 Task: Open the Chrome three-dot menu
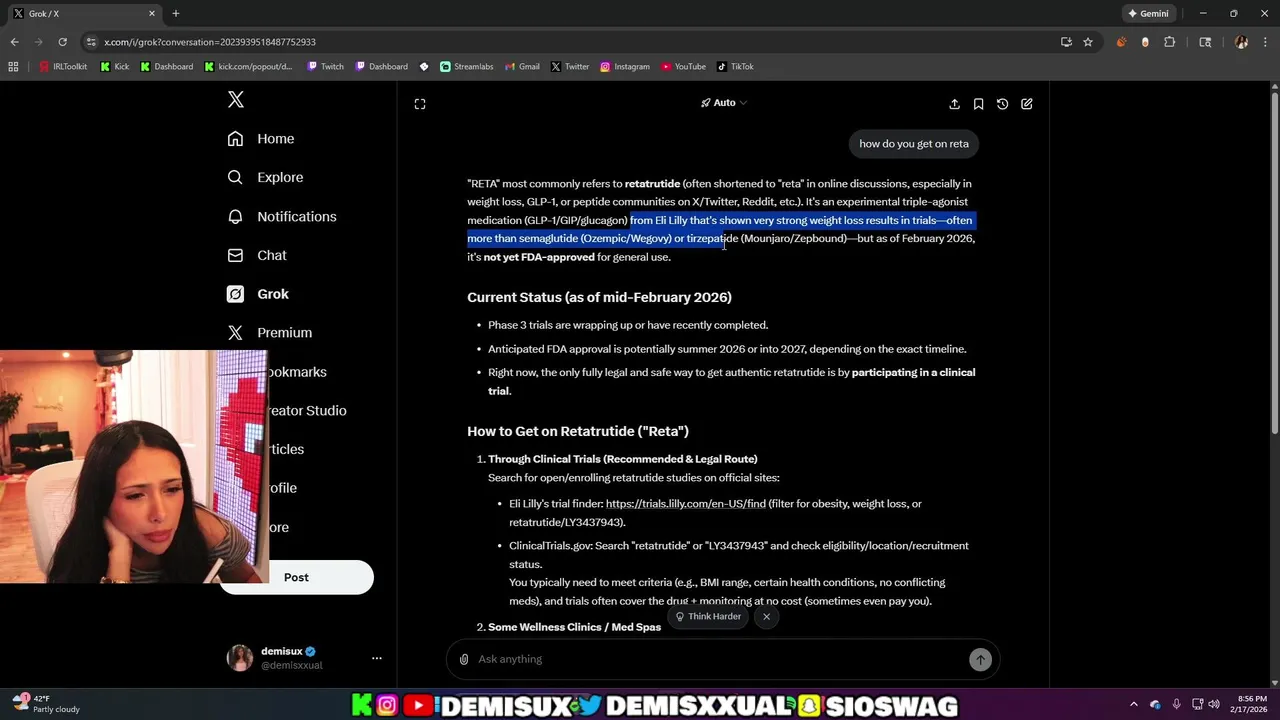point(1265,42)
